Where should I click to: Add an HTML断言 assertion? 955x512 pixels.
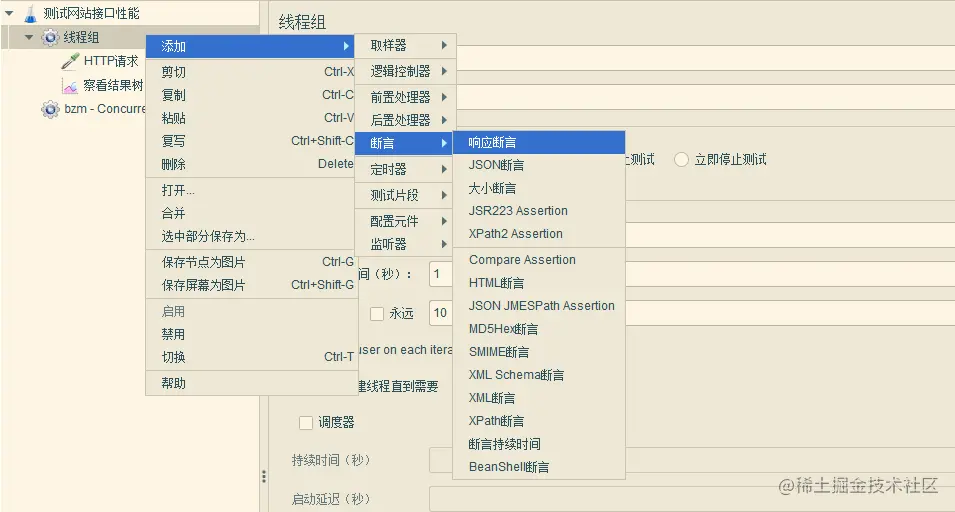click(x=539, y=283)
